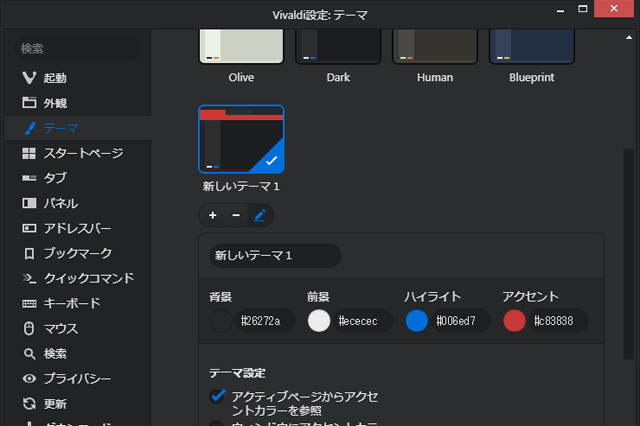Click the pencil edit theme icon
Screen dimensions: 640x426
(x=260, y=215)
